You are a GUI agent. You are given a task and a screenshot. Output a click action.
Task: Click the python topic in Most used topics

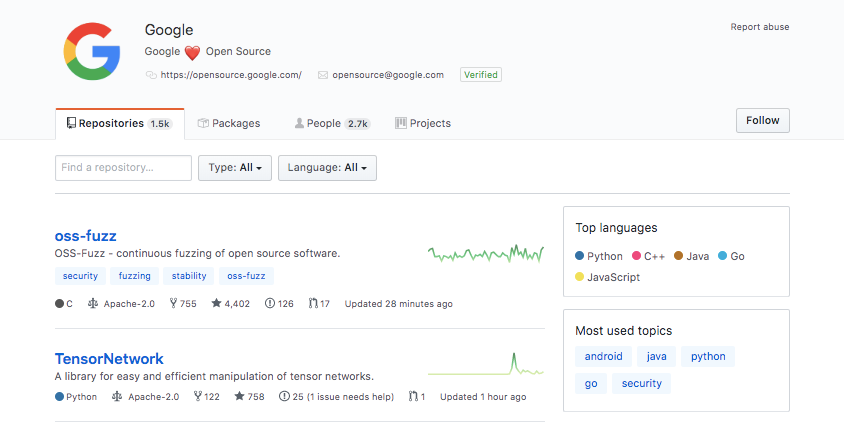tap(708, 356)
